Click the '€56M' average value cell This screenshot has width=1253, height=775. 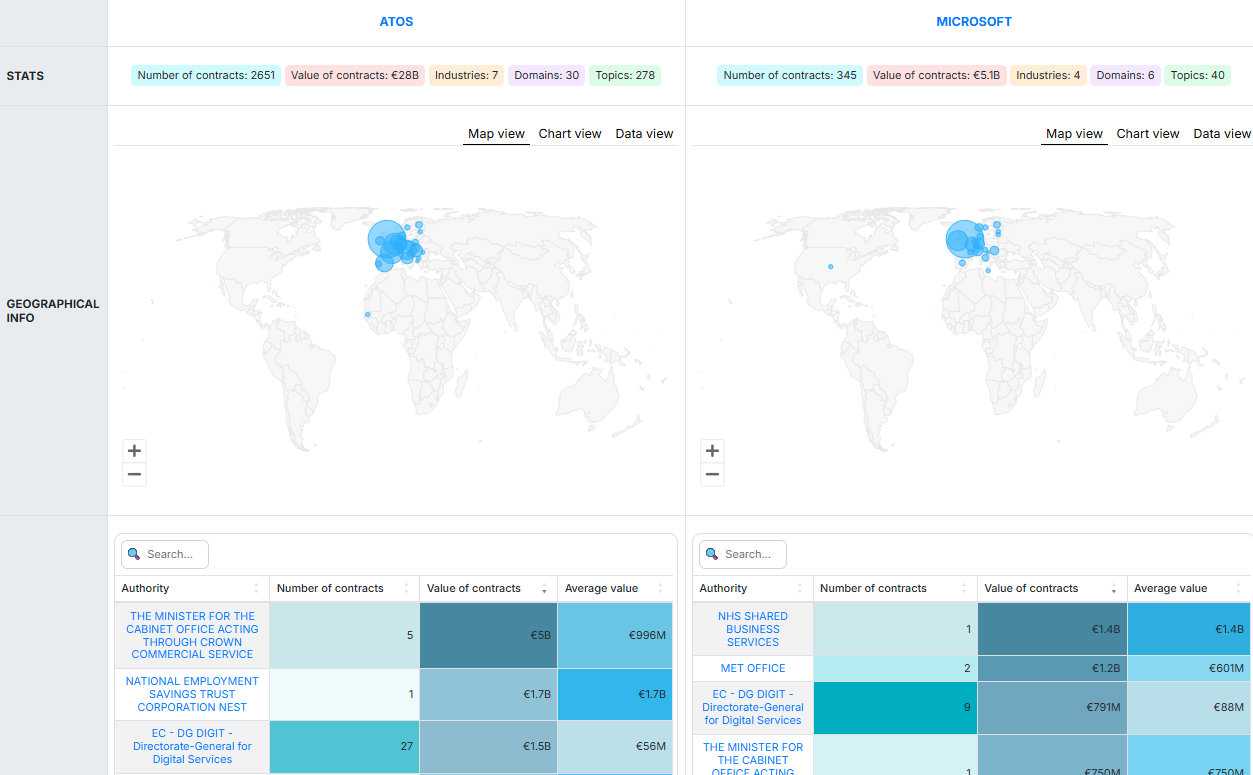(615, 746)
